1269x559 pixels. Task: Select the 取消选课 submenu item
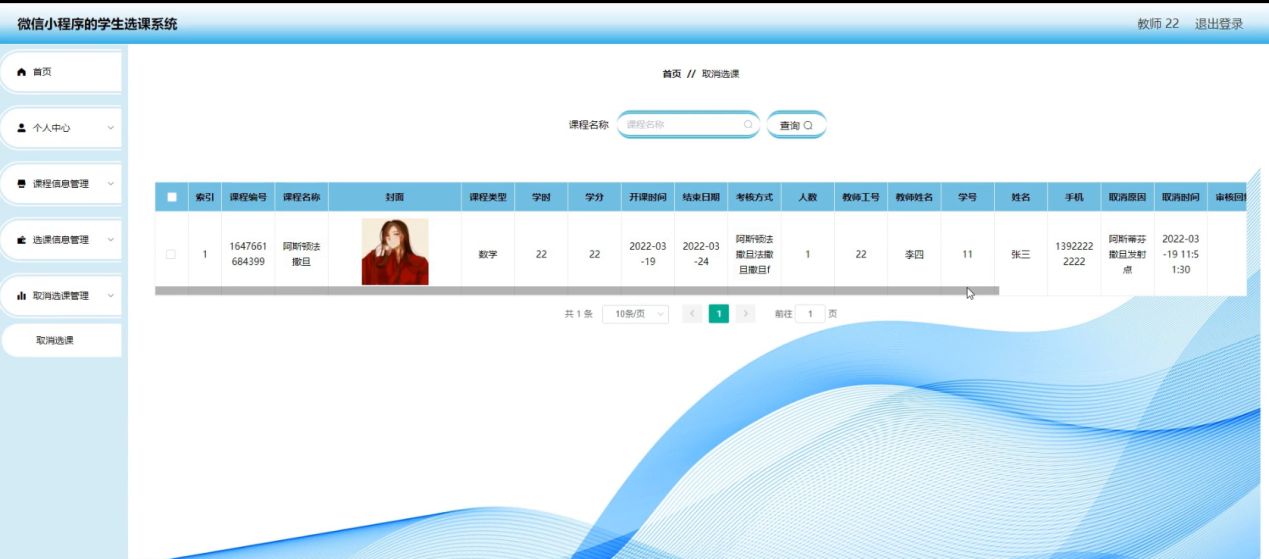click(x=61, y=340)
